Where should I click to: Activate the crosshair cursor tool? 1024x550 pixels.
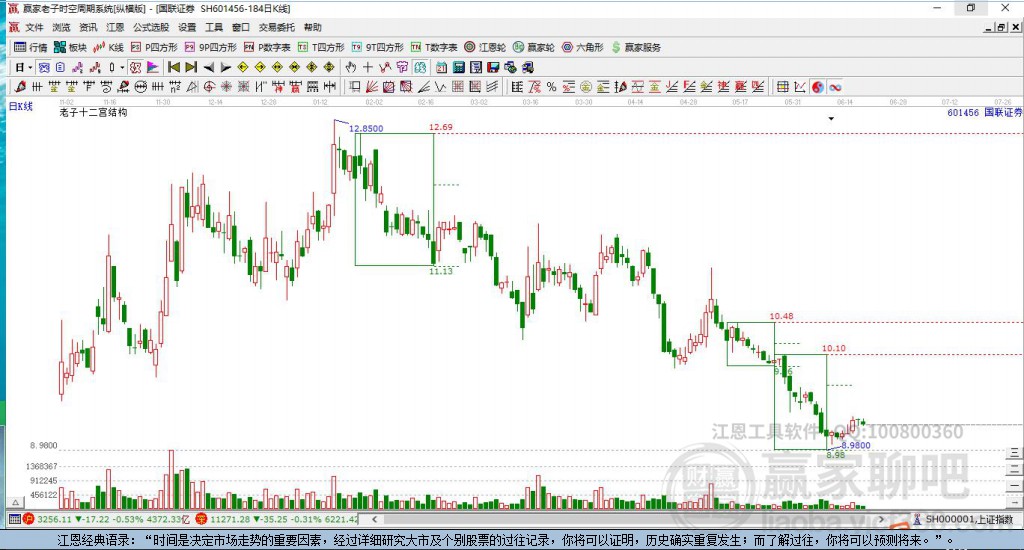tap(368, 67)
